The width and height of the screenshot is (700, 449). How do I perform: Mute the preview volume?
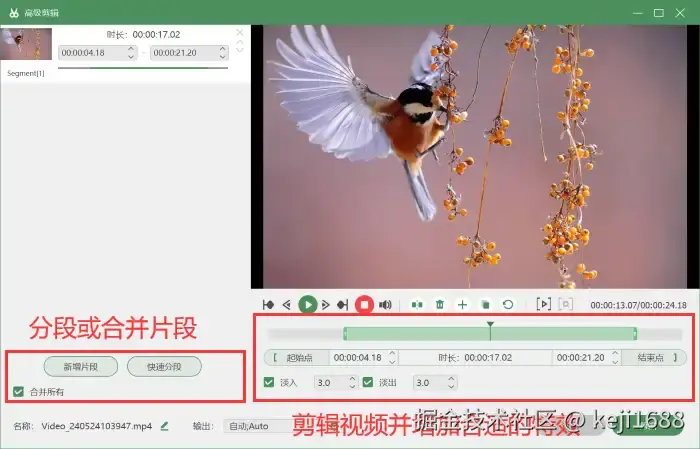point(385,305)
